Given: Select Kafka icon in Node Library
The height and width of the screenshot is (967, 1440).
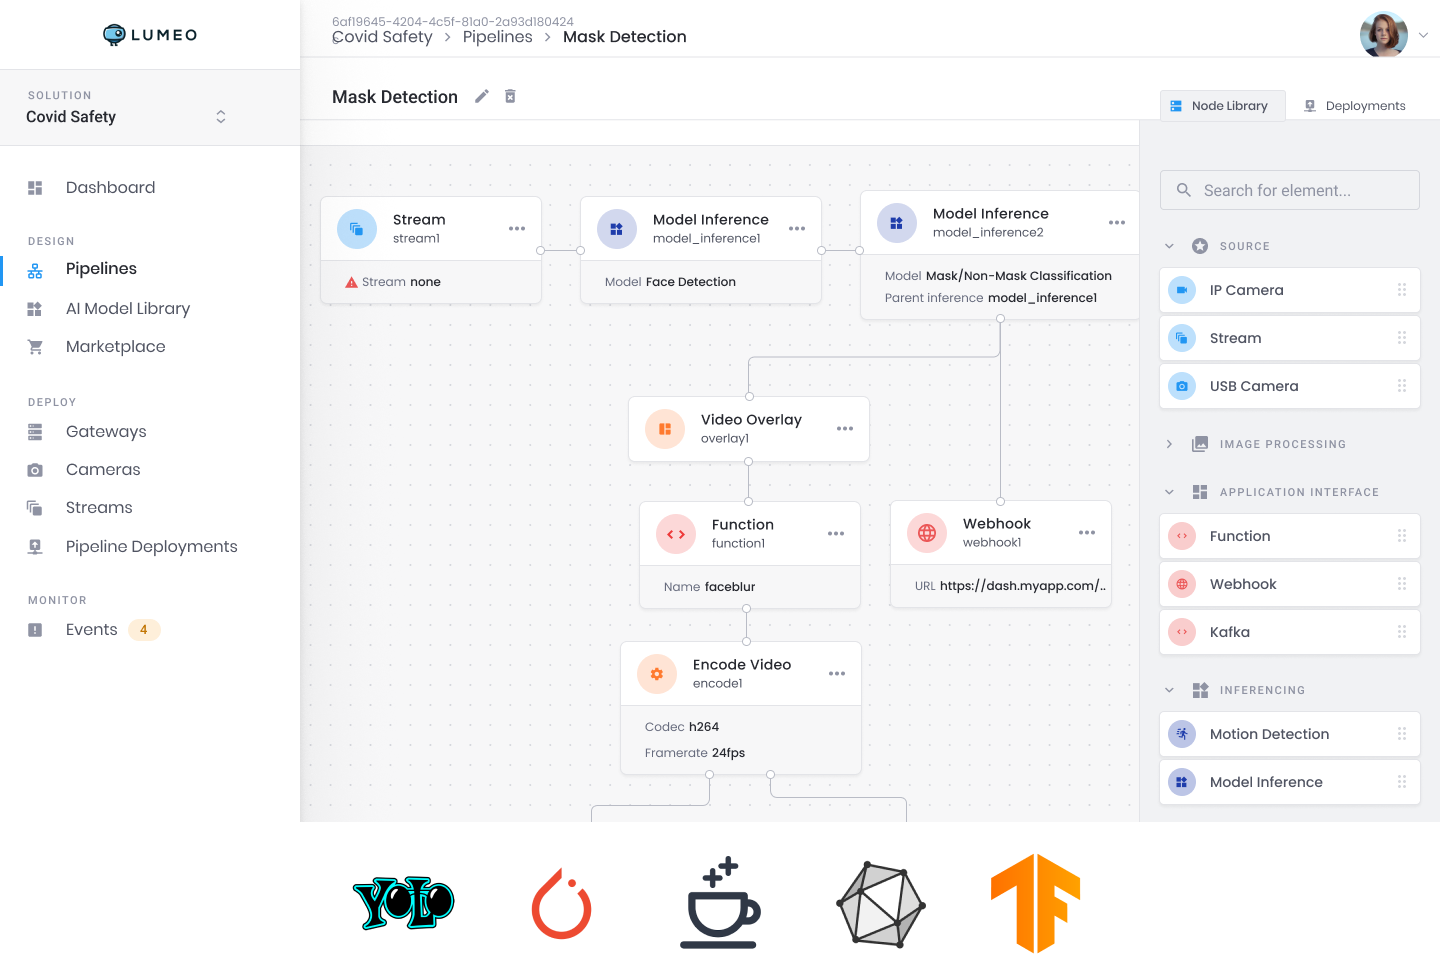Looking at the screenshot, I should [x=1182, y=632].
